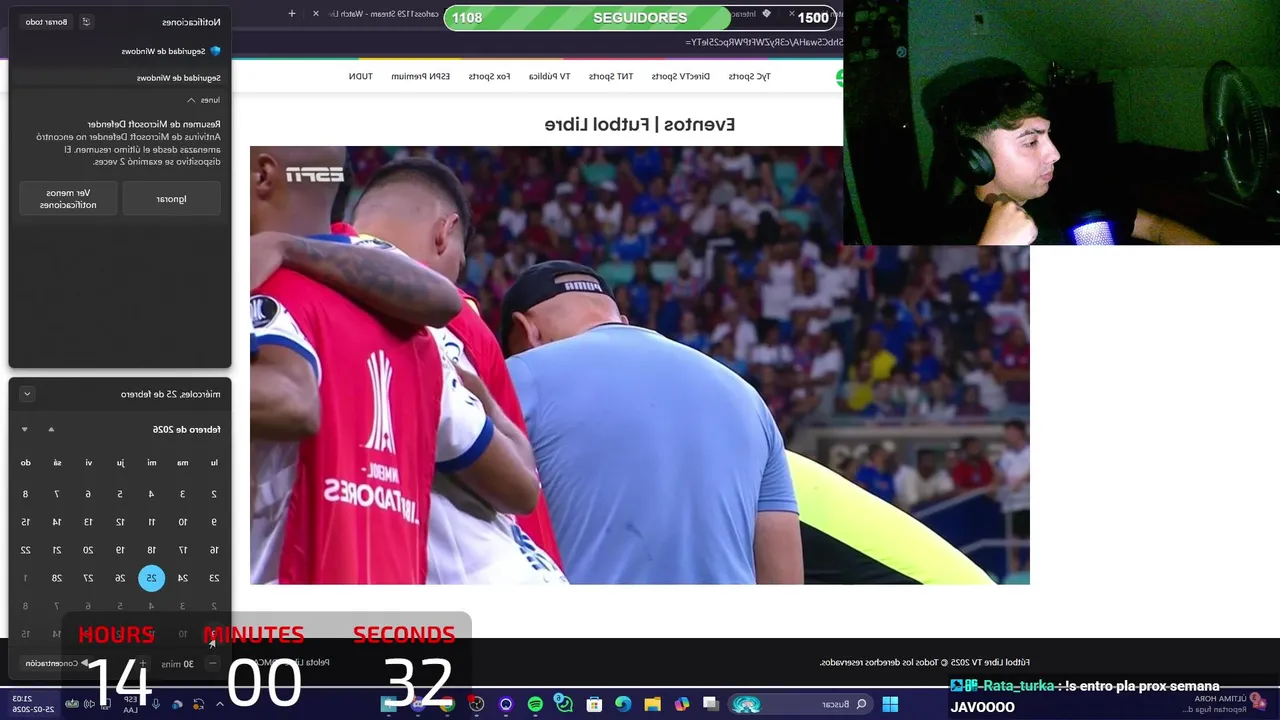Open the volume and network quick settings
This screenshot has height=720, width=1280.
[86, 704]
